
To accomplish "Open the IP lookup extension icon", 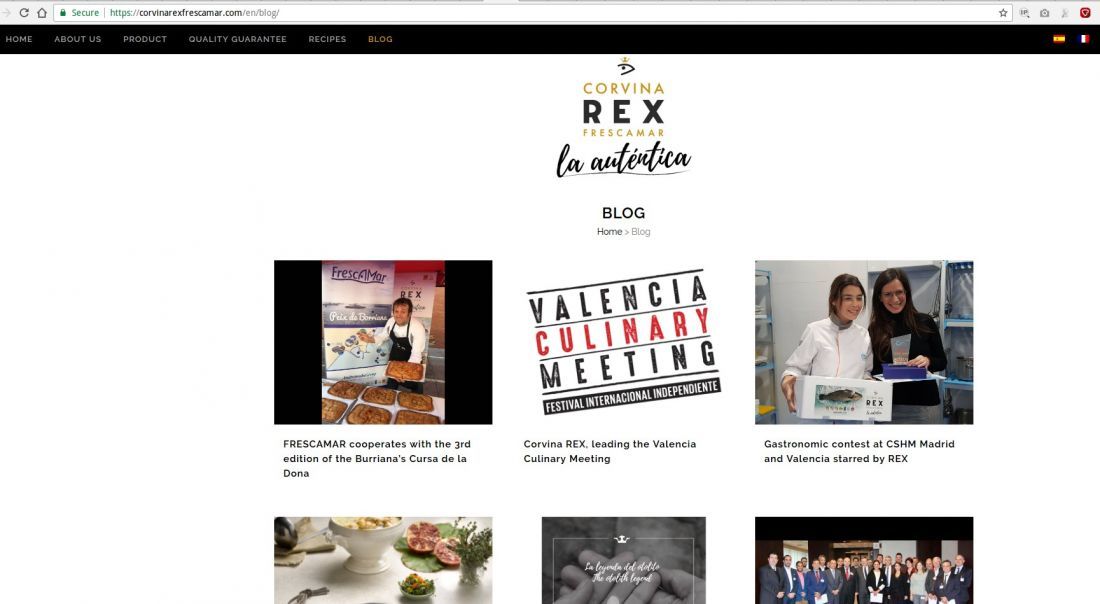I will click(1024, 13).
